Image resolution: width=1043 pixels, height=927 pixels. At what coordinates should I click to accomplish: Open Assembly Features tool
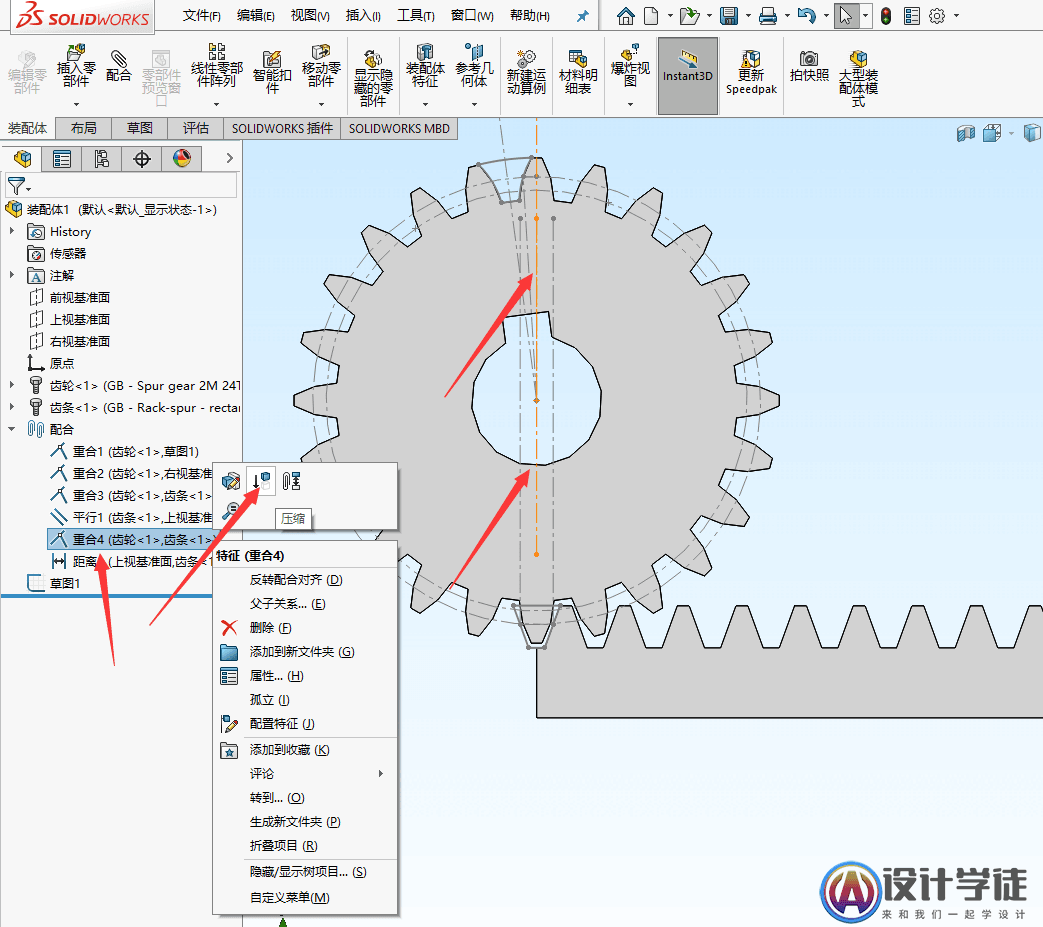(425, 66)
